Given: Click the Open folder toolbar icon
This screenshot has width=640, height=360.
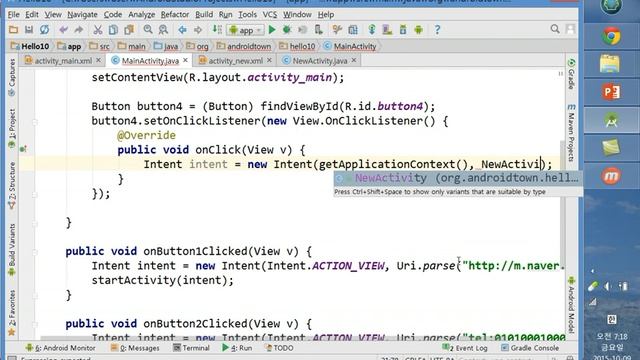Looking at the screenshot, I should [x=13, y=30].
